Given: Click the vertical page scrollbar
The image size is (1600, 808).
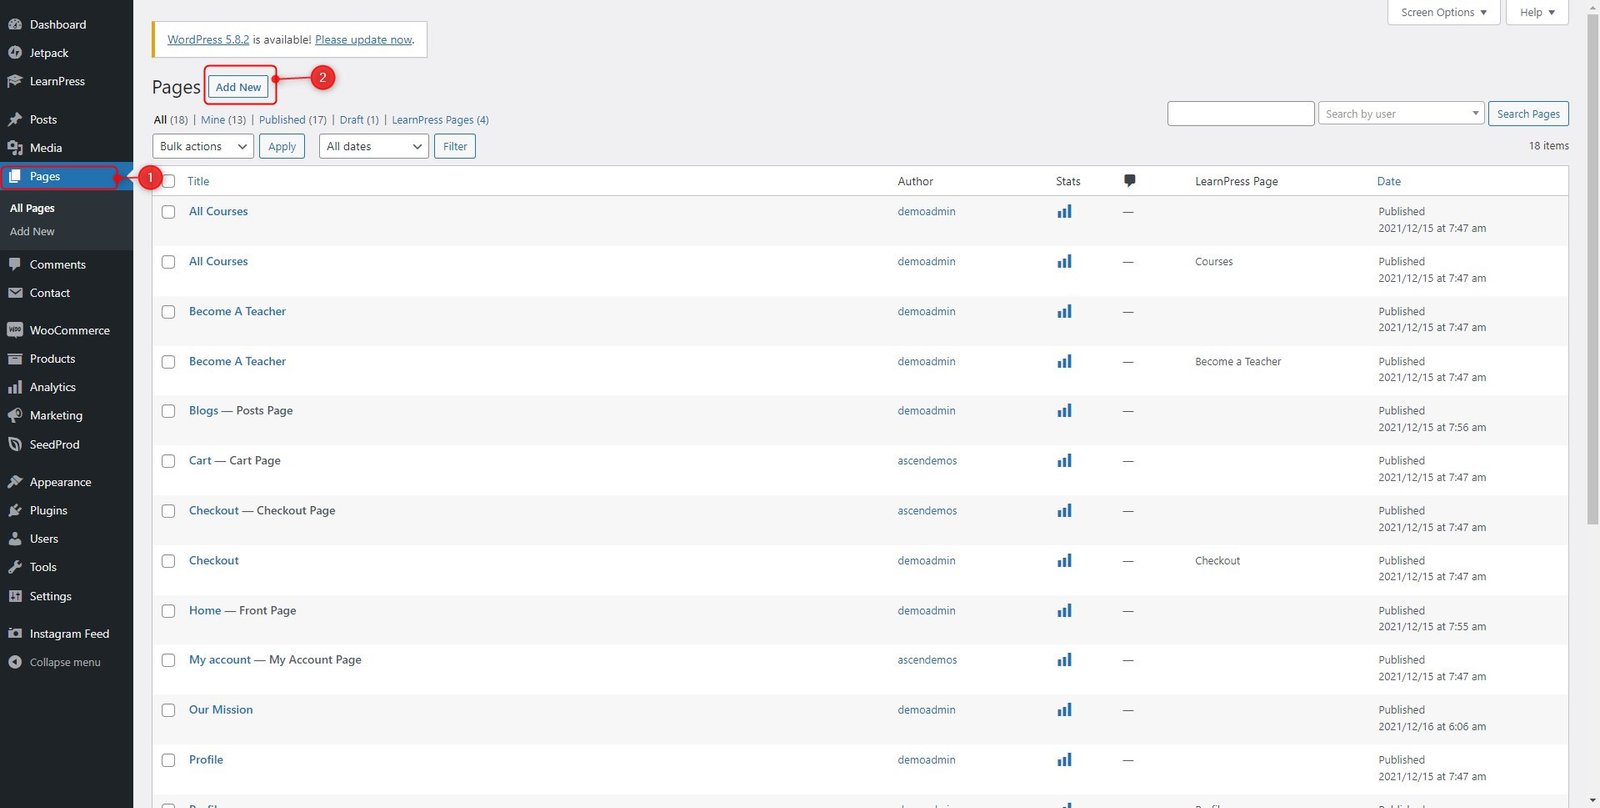Looking at the screenshot, I should (x=1592, y=270).
